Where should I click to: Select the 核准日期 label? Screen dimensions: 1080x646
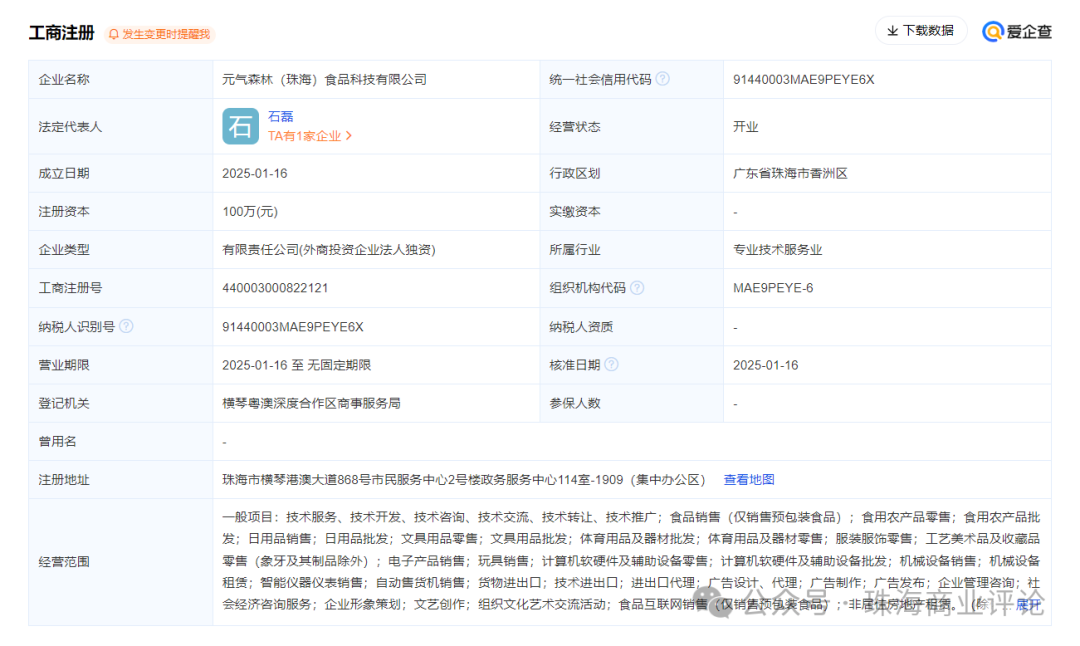coord(574,365)
